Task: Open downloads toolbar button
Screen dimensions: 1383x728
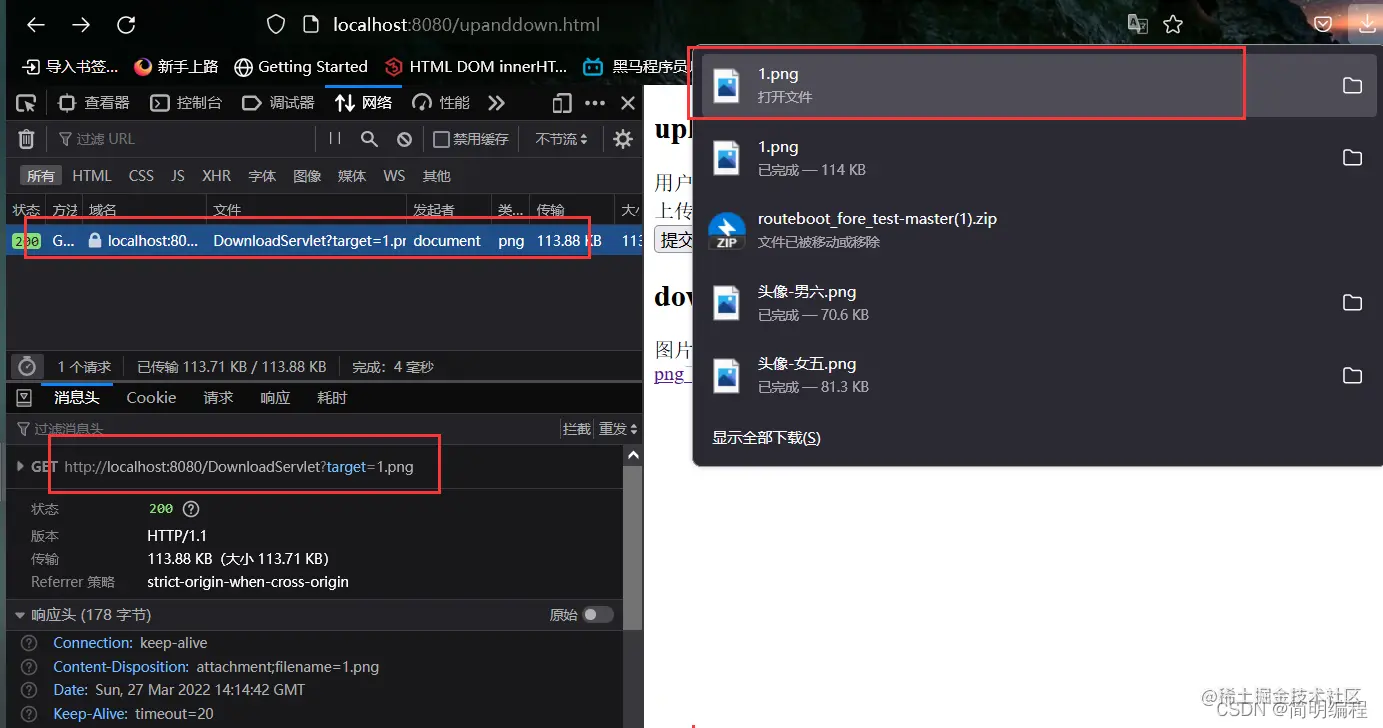Action: pyautogui.click(x=1365, y=22)
